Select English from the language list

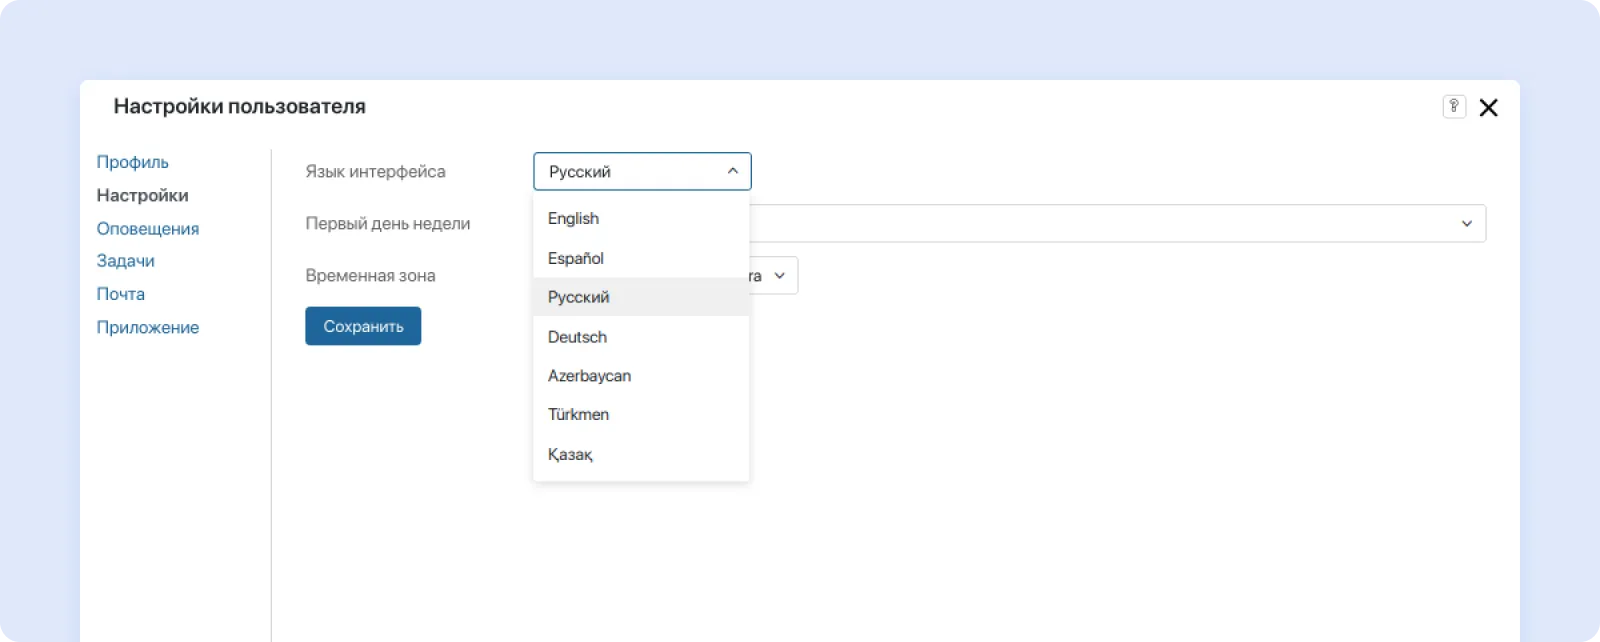pyautogui.click(x=573, y=219)
